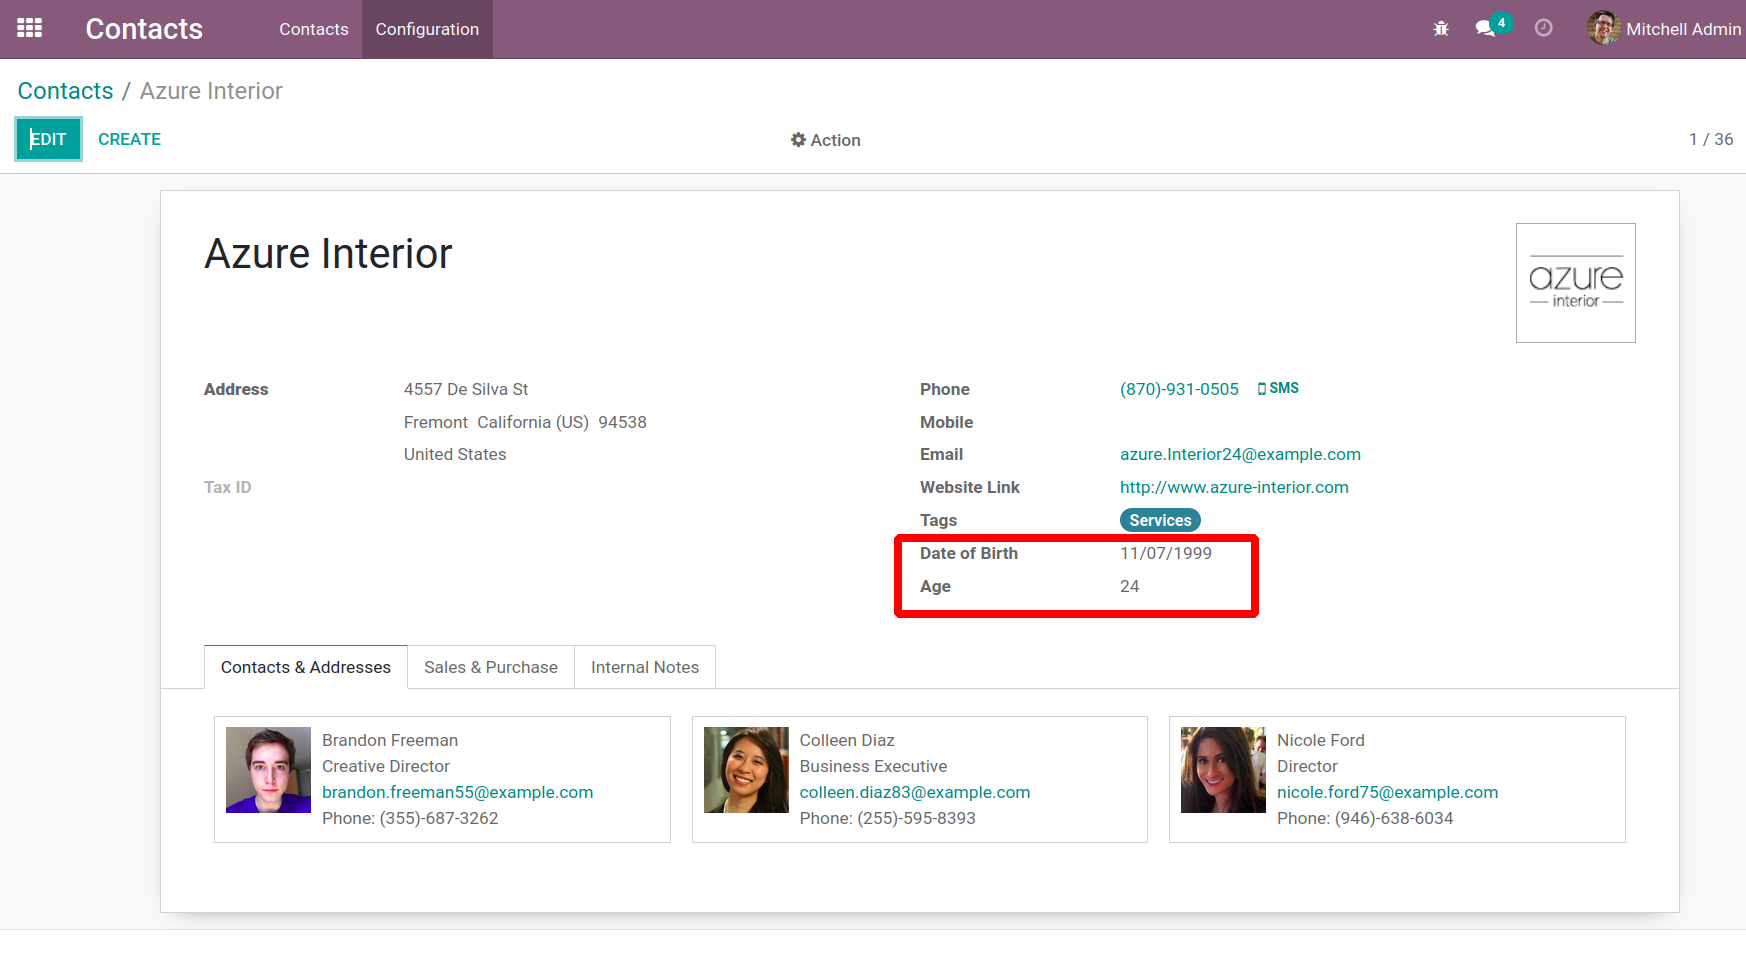Image resolution: width=1746 pixels, height=958 pixels.
Task: Click Creative Director job title
Action: tap(386, 766)
